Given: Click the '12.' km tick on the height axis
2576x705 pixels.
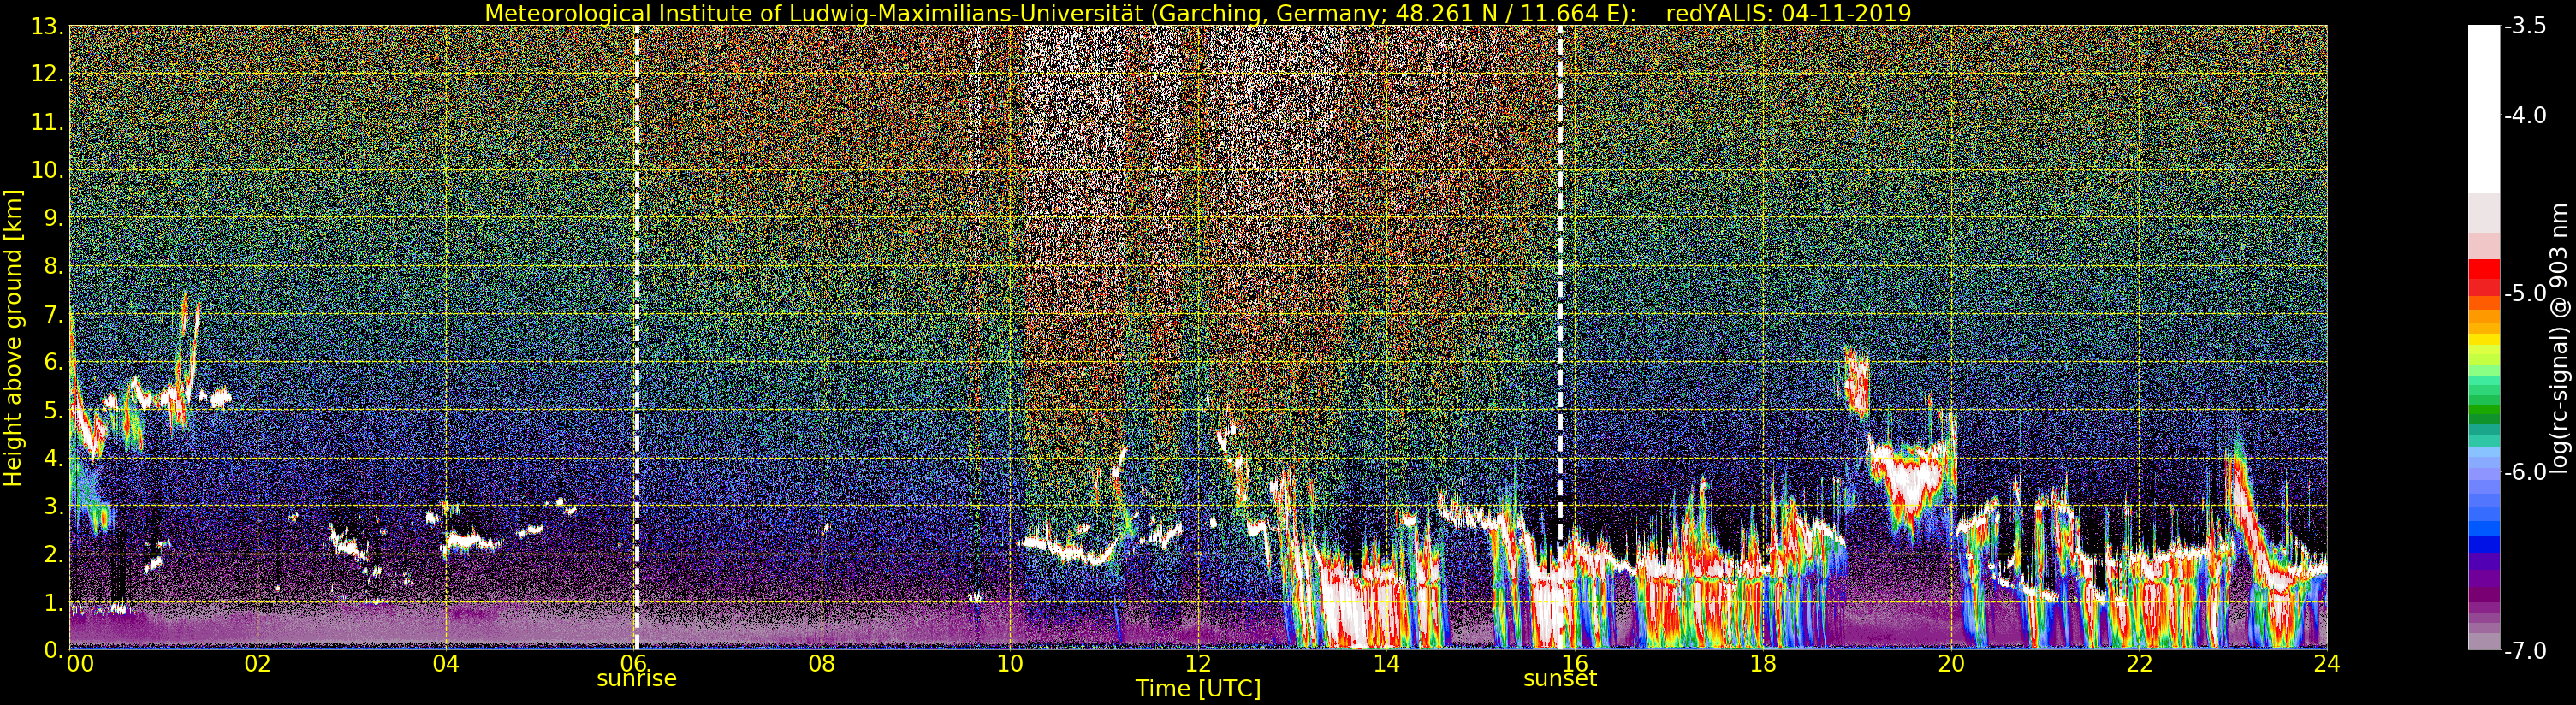Looking at the screenshot, I should tap(48, 74).
